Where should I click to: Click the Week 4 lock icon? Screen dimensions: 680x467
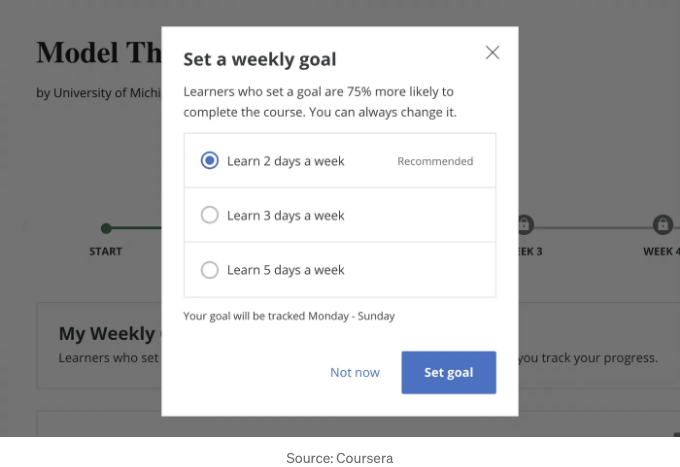coord(663,225)
